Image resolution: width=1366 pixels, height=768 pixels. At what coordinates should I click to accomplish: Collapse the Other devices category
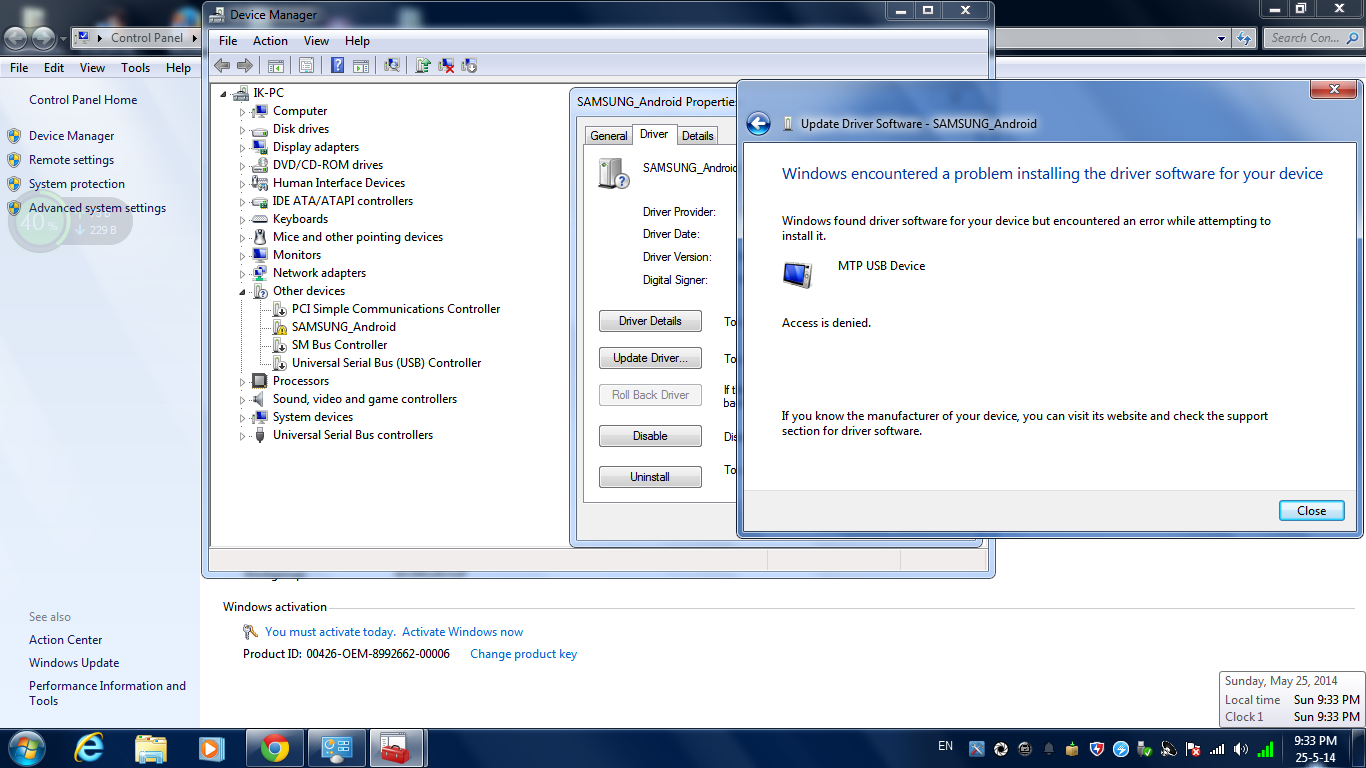[x=242, y=291]
